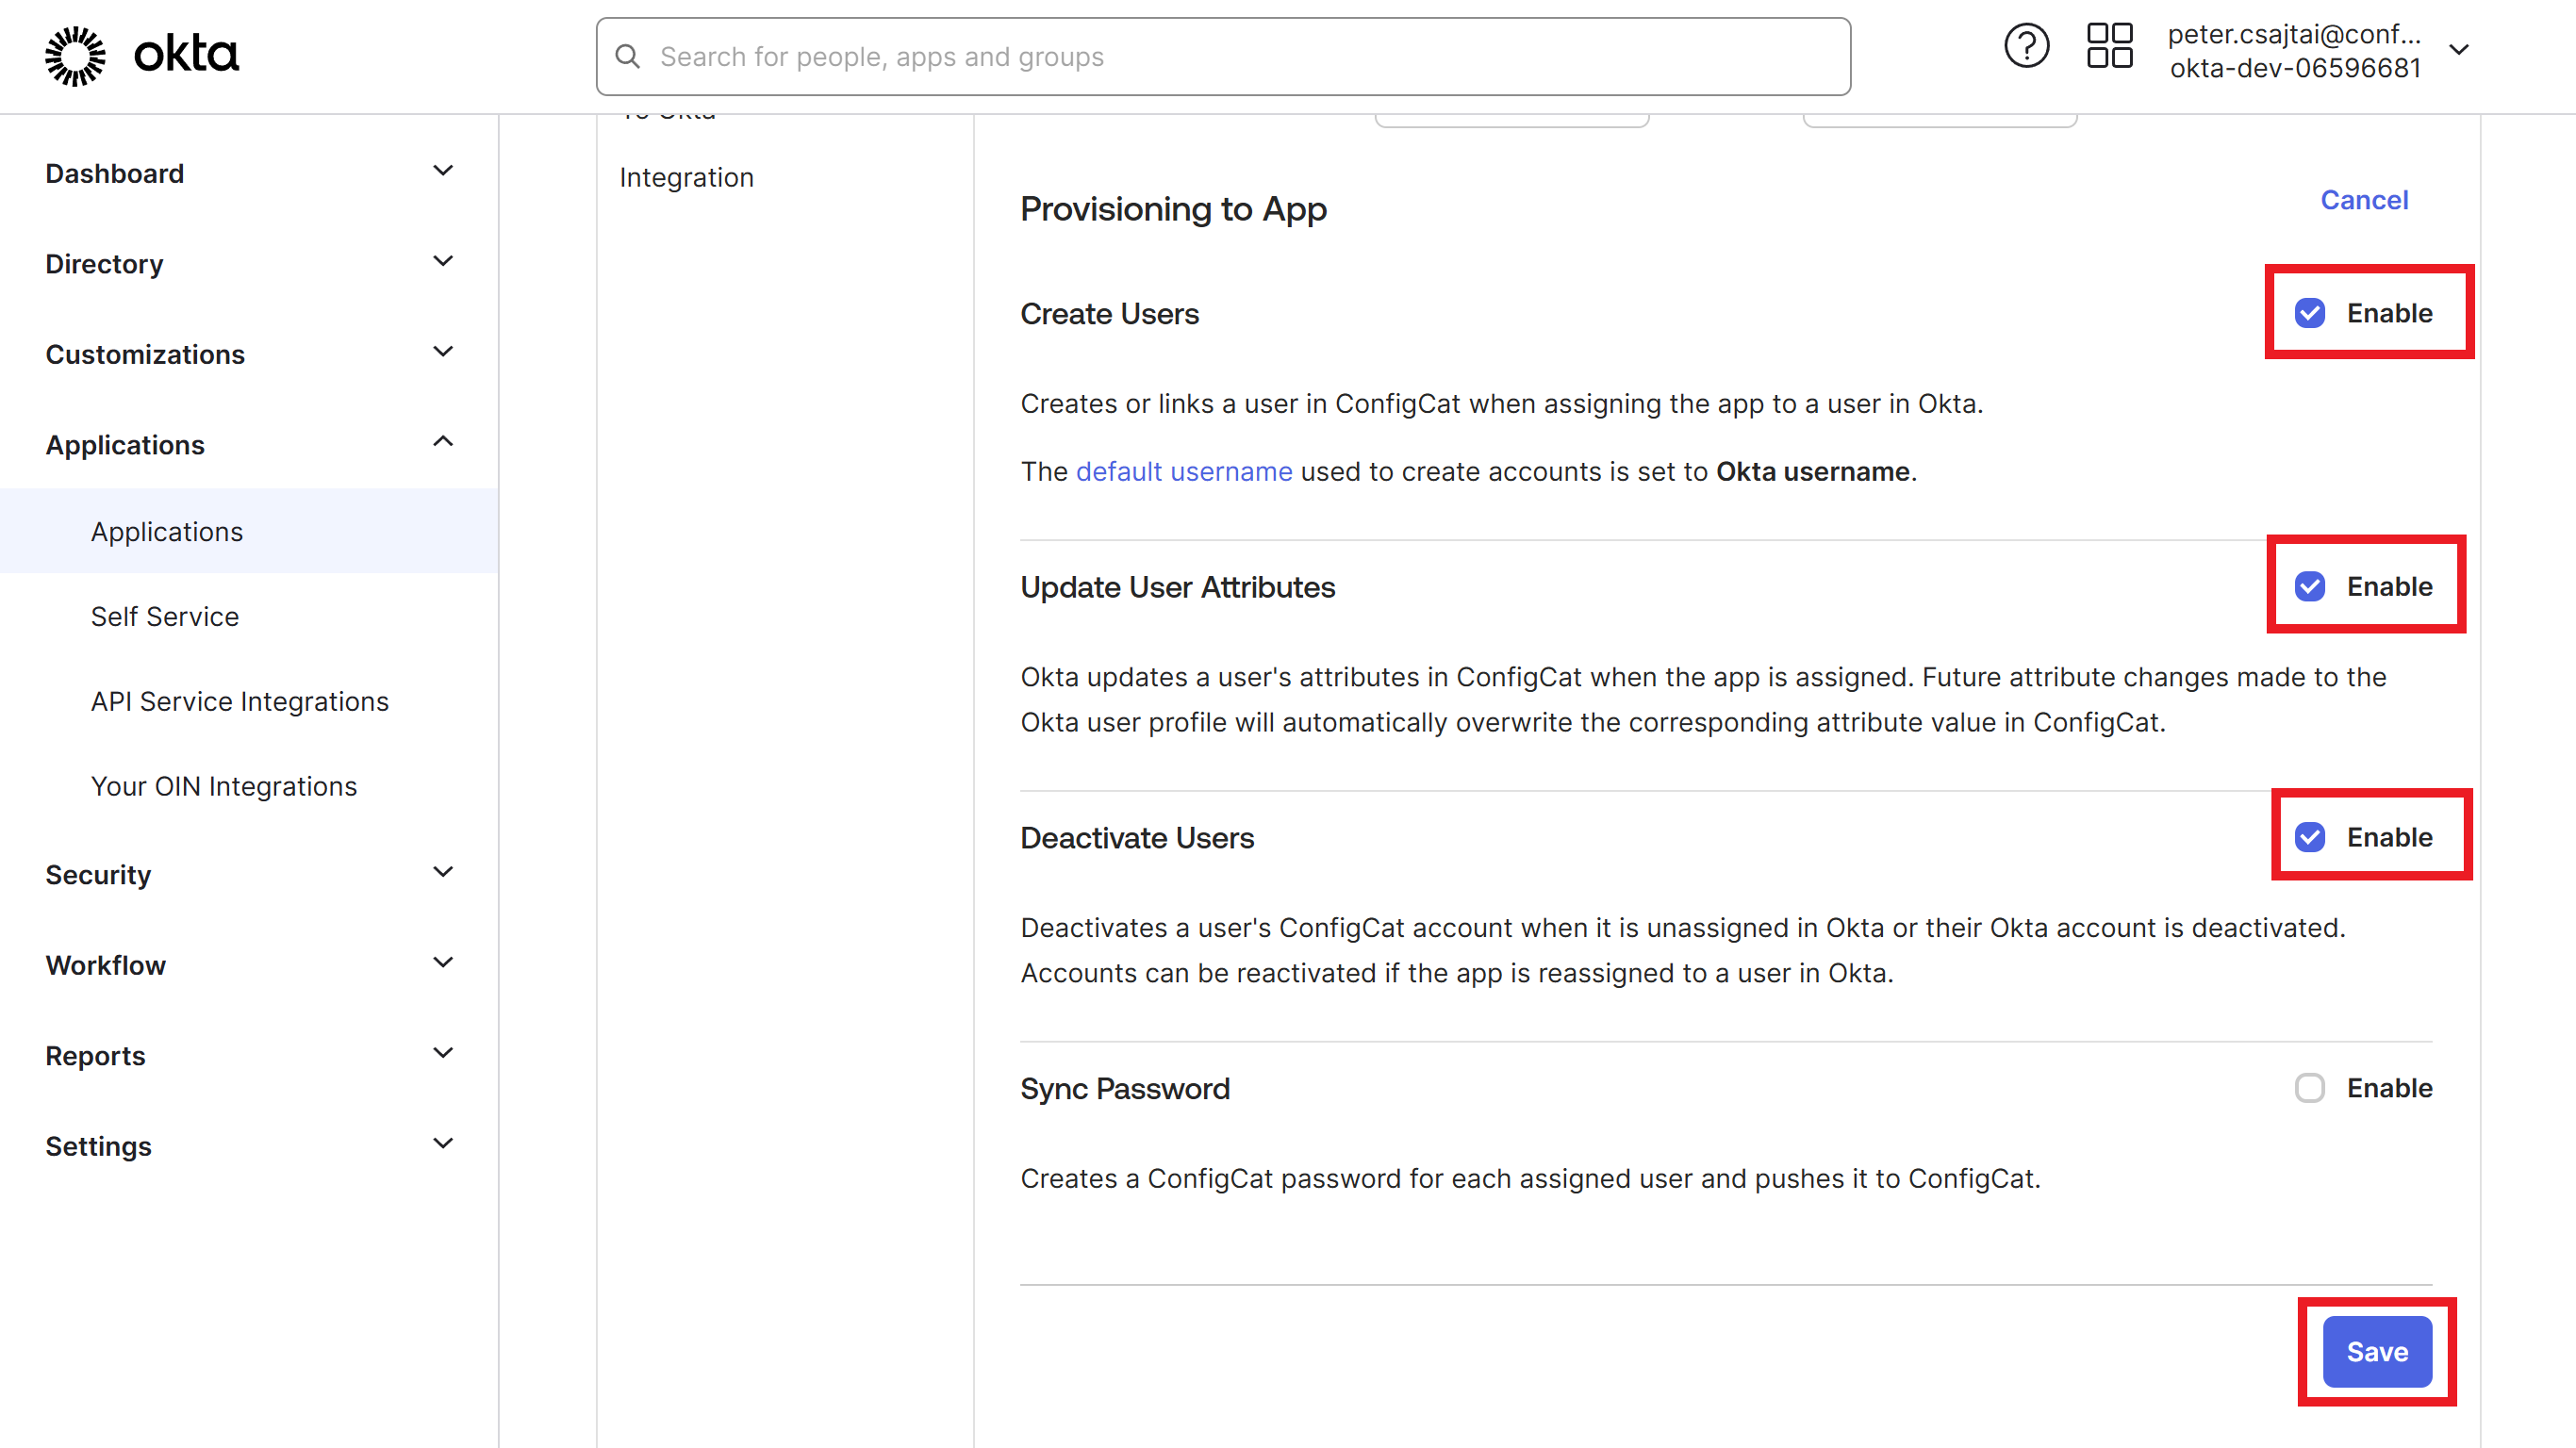Save the provisioning settings
This screenshot has width=2576, height=1448.
tap(2376, 1351)
